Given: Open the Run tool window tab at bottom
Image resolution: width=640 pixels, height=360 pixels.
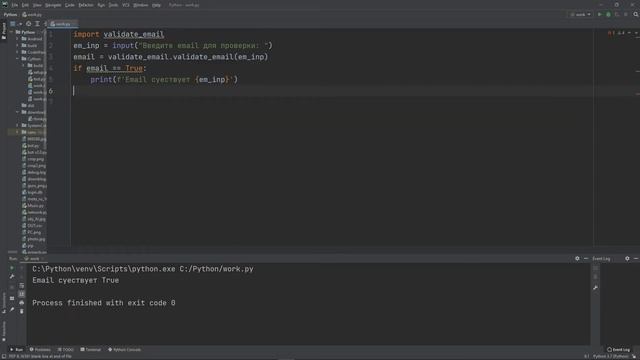Looking at the screenshot, I should point(16,350).
